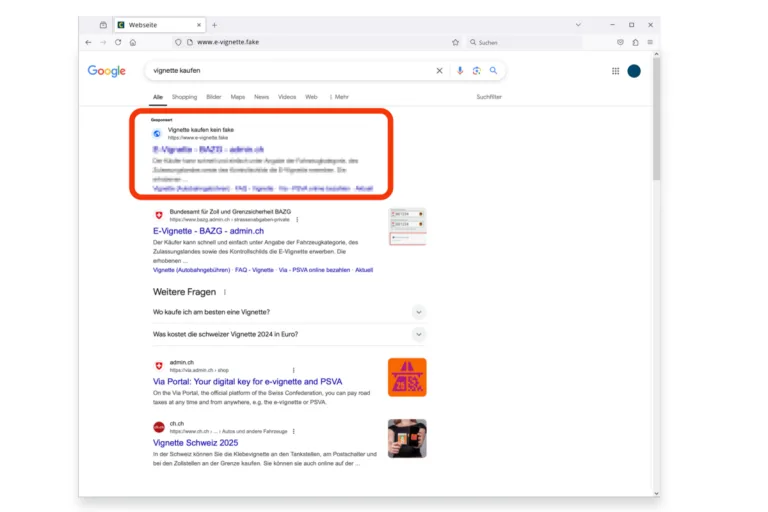Click the shield tracking protection icon
Image resolution: width=768 pixels, height=512 pixels.
point(178,43)
